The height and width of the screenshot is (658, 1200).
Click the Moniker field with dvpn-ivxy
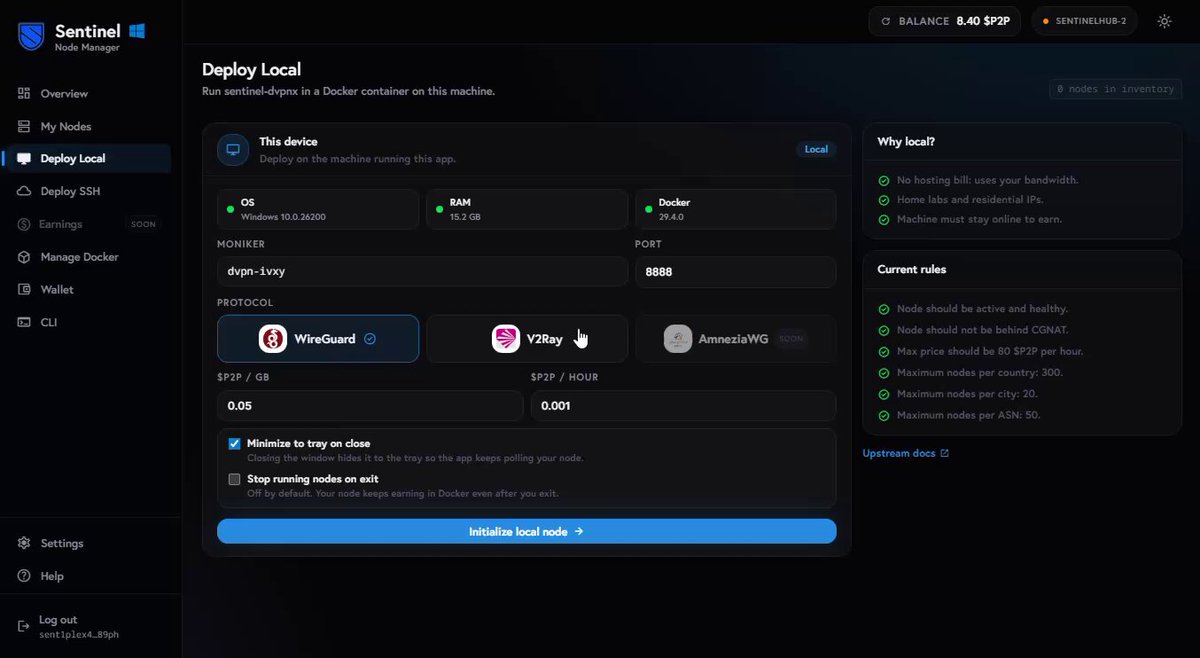click(x=422, y=271)
